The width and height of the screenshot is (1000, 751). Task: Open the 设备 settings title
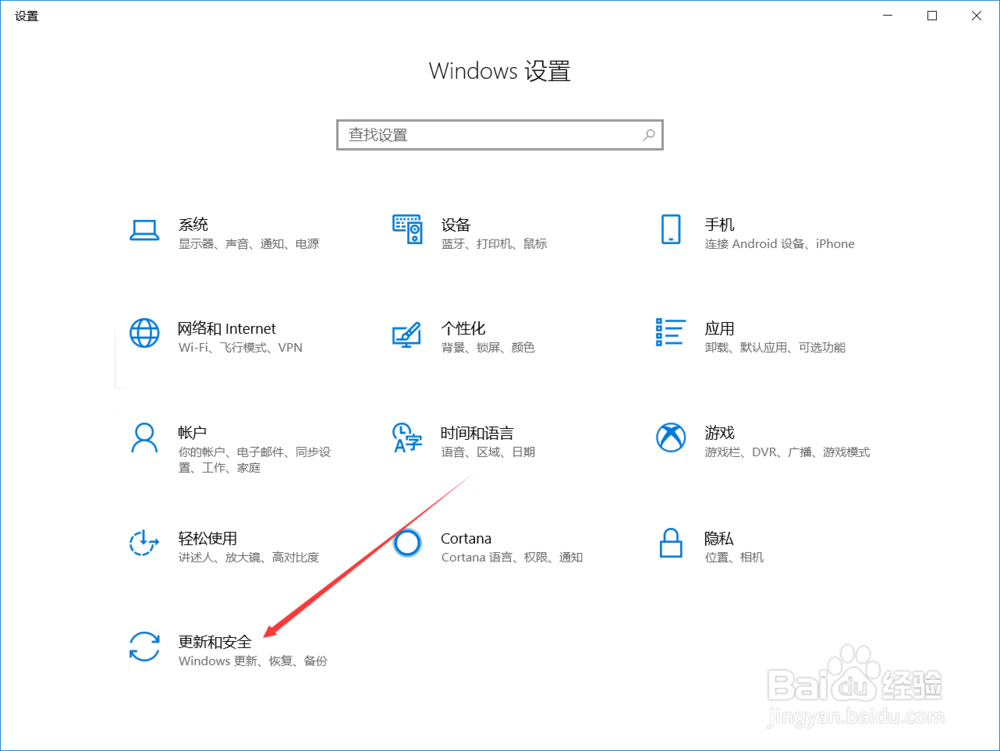[x=456, y=224]
